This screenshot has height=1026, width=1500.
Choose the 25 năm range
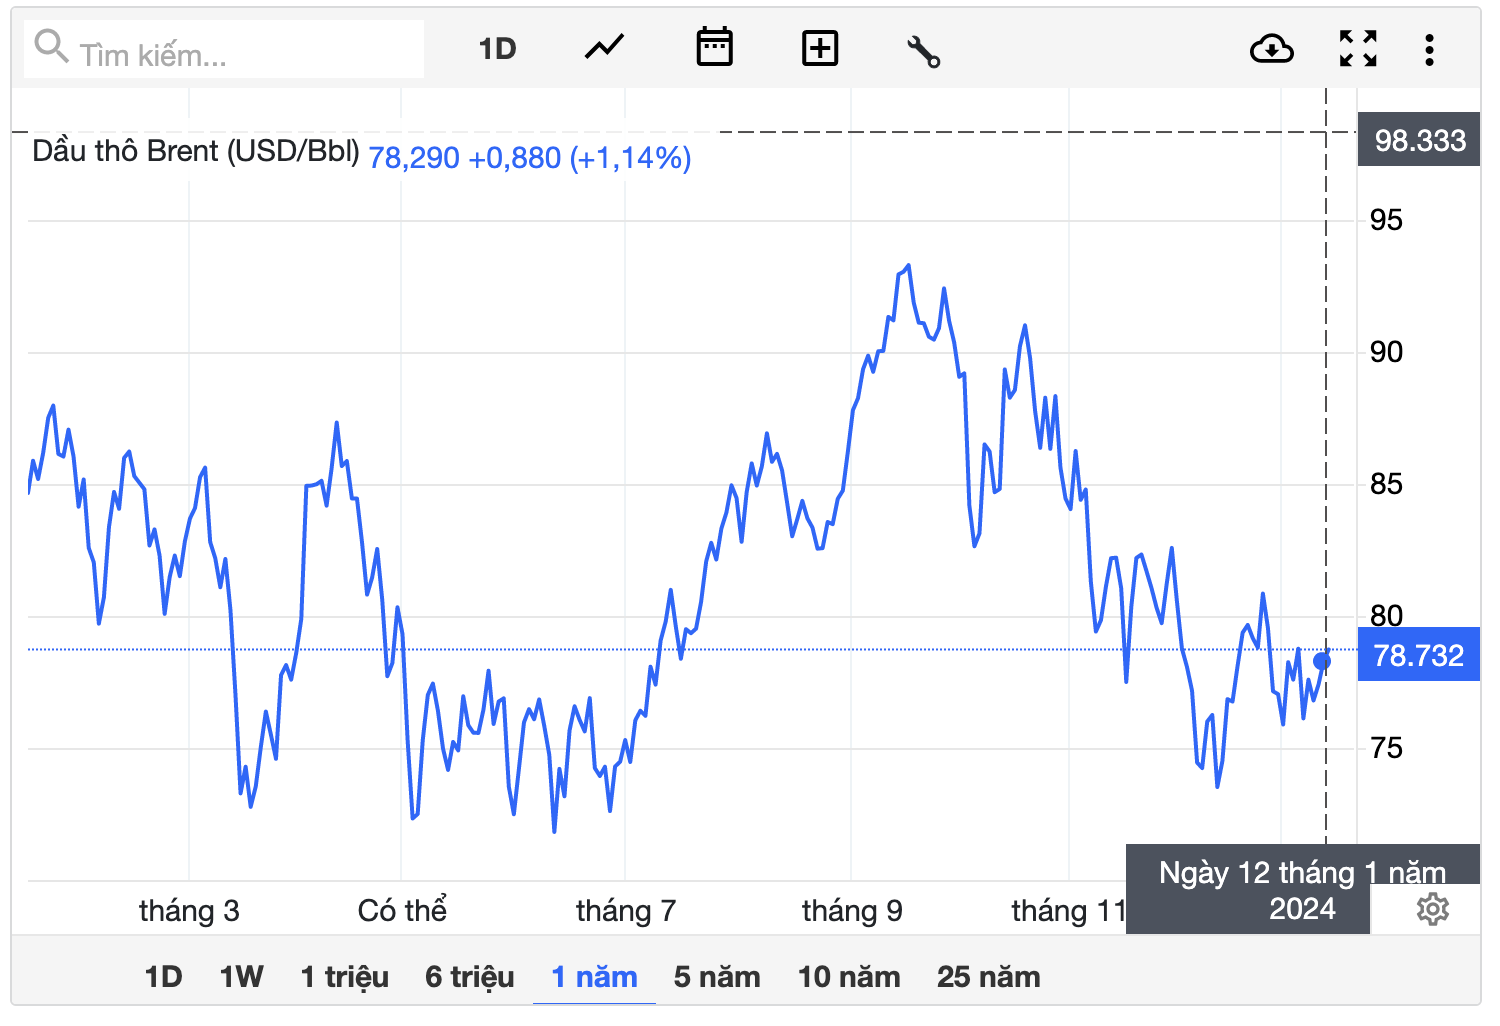pos(989,977)
